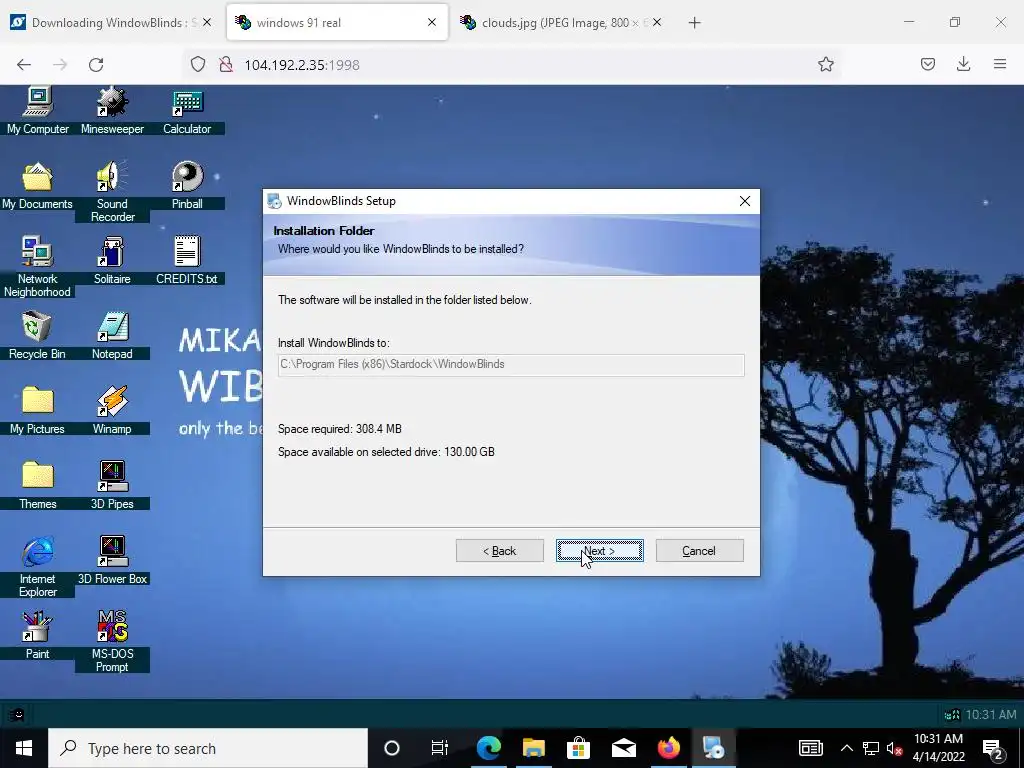Show hidden system tray icons
This screenshot has height=768, width=1024.
pos(846,748)
